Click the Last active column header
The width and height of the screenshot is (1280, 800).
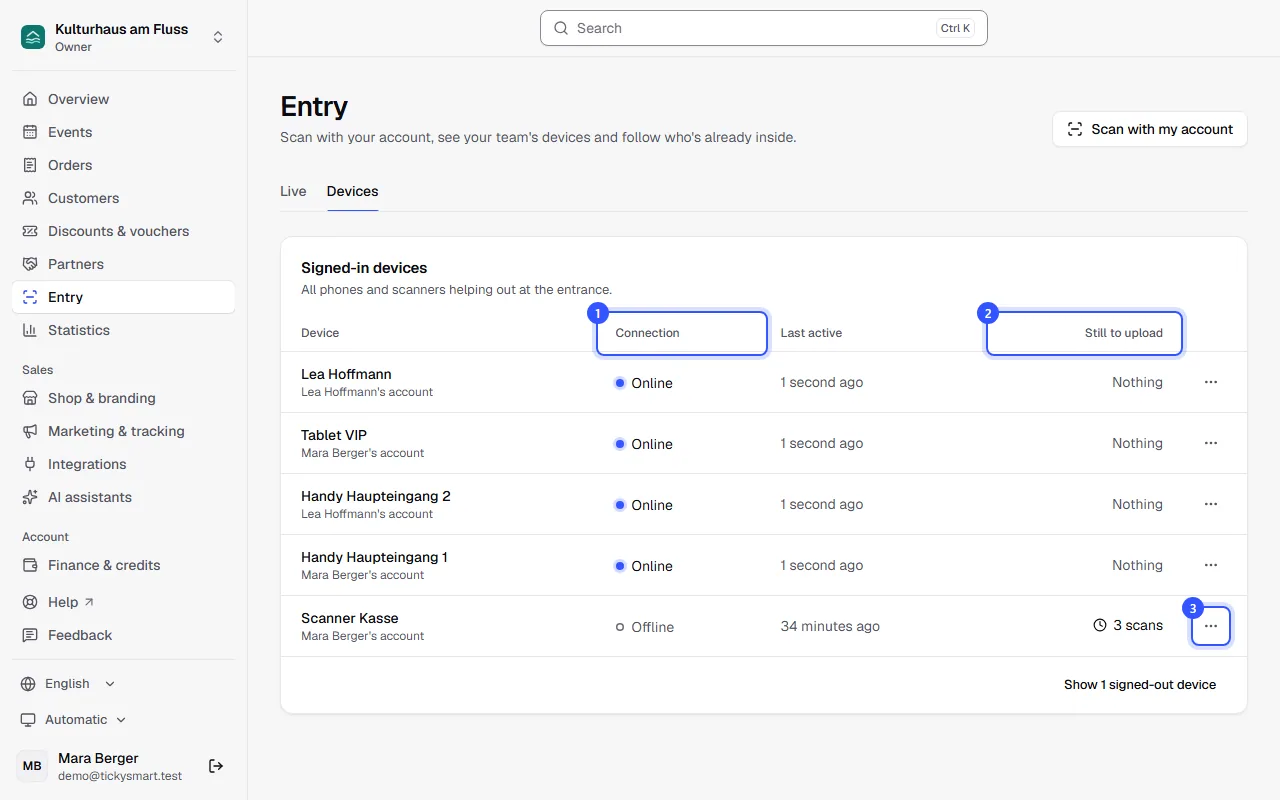[x=811, y=333]
